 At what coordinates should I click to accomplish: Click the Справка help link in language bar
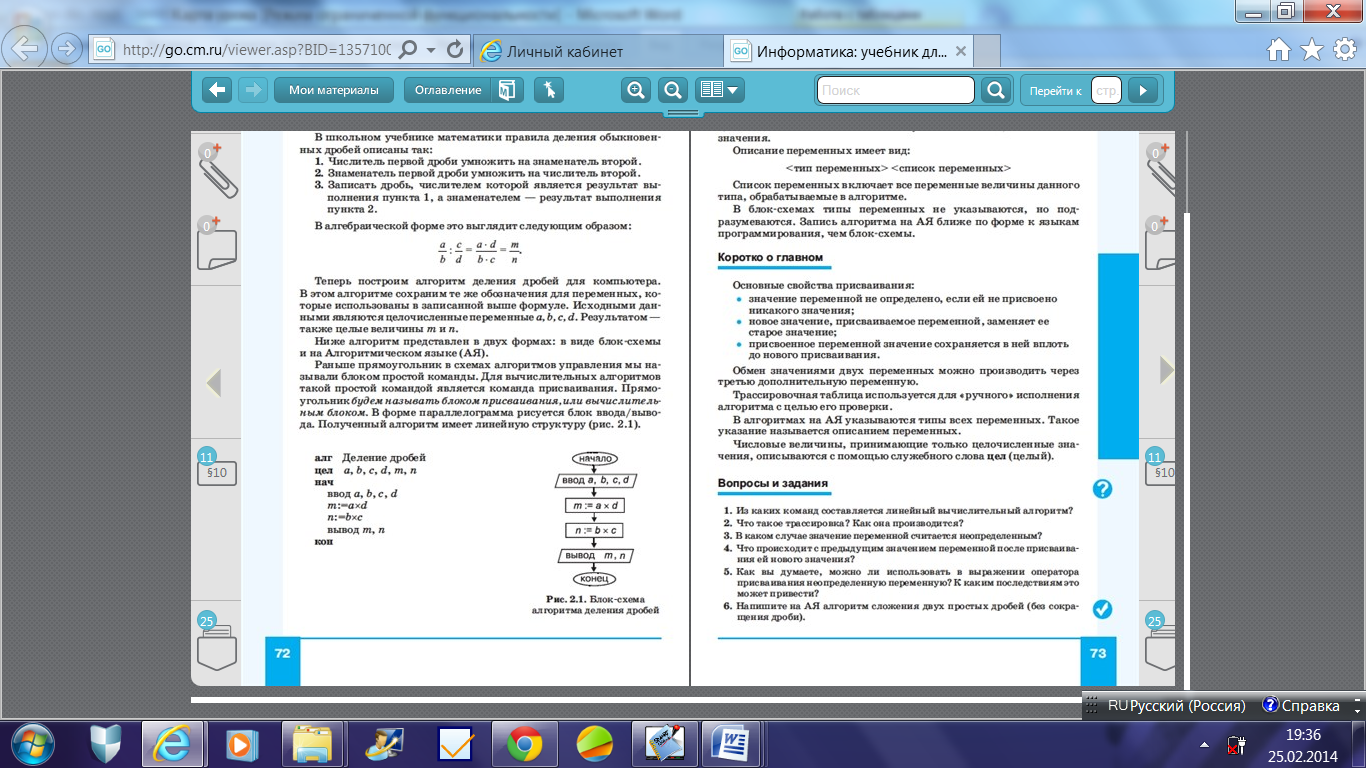(1301, 706)
